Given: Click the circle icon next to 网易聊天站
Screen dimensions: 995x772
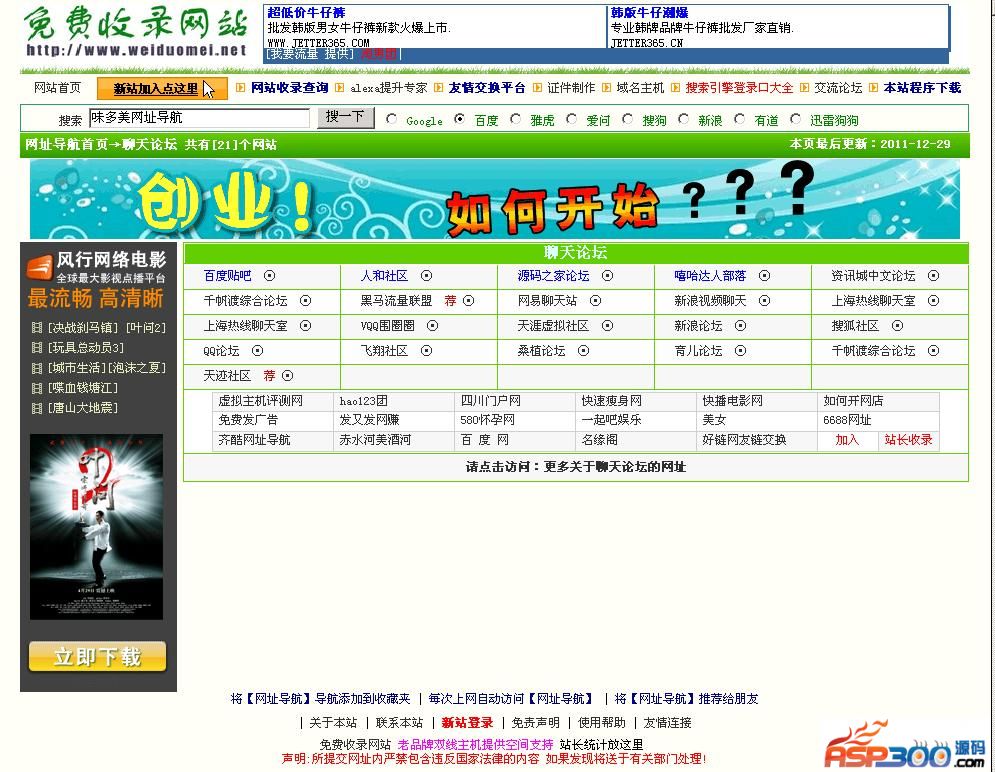Looking at the screenshot, I should tap(595, 301).
